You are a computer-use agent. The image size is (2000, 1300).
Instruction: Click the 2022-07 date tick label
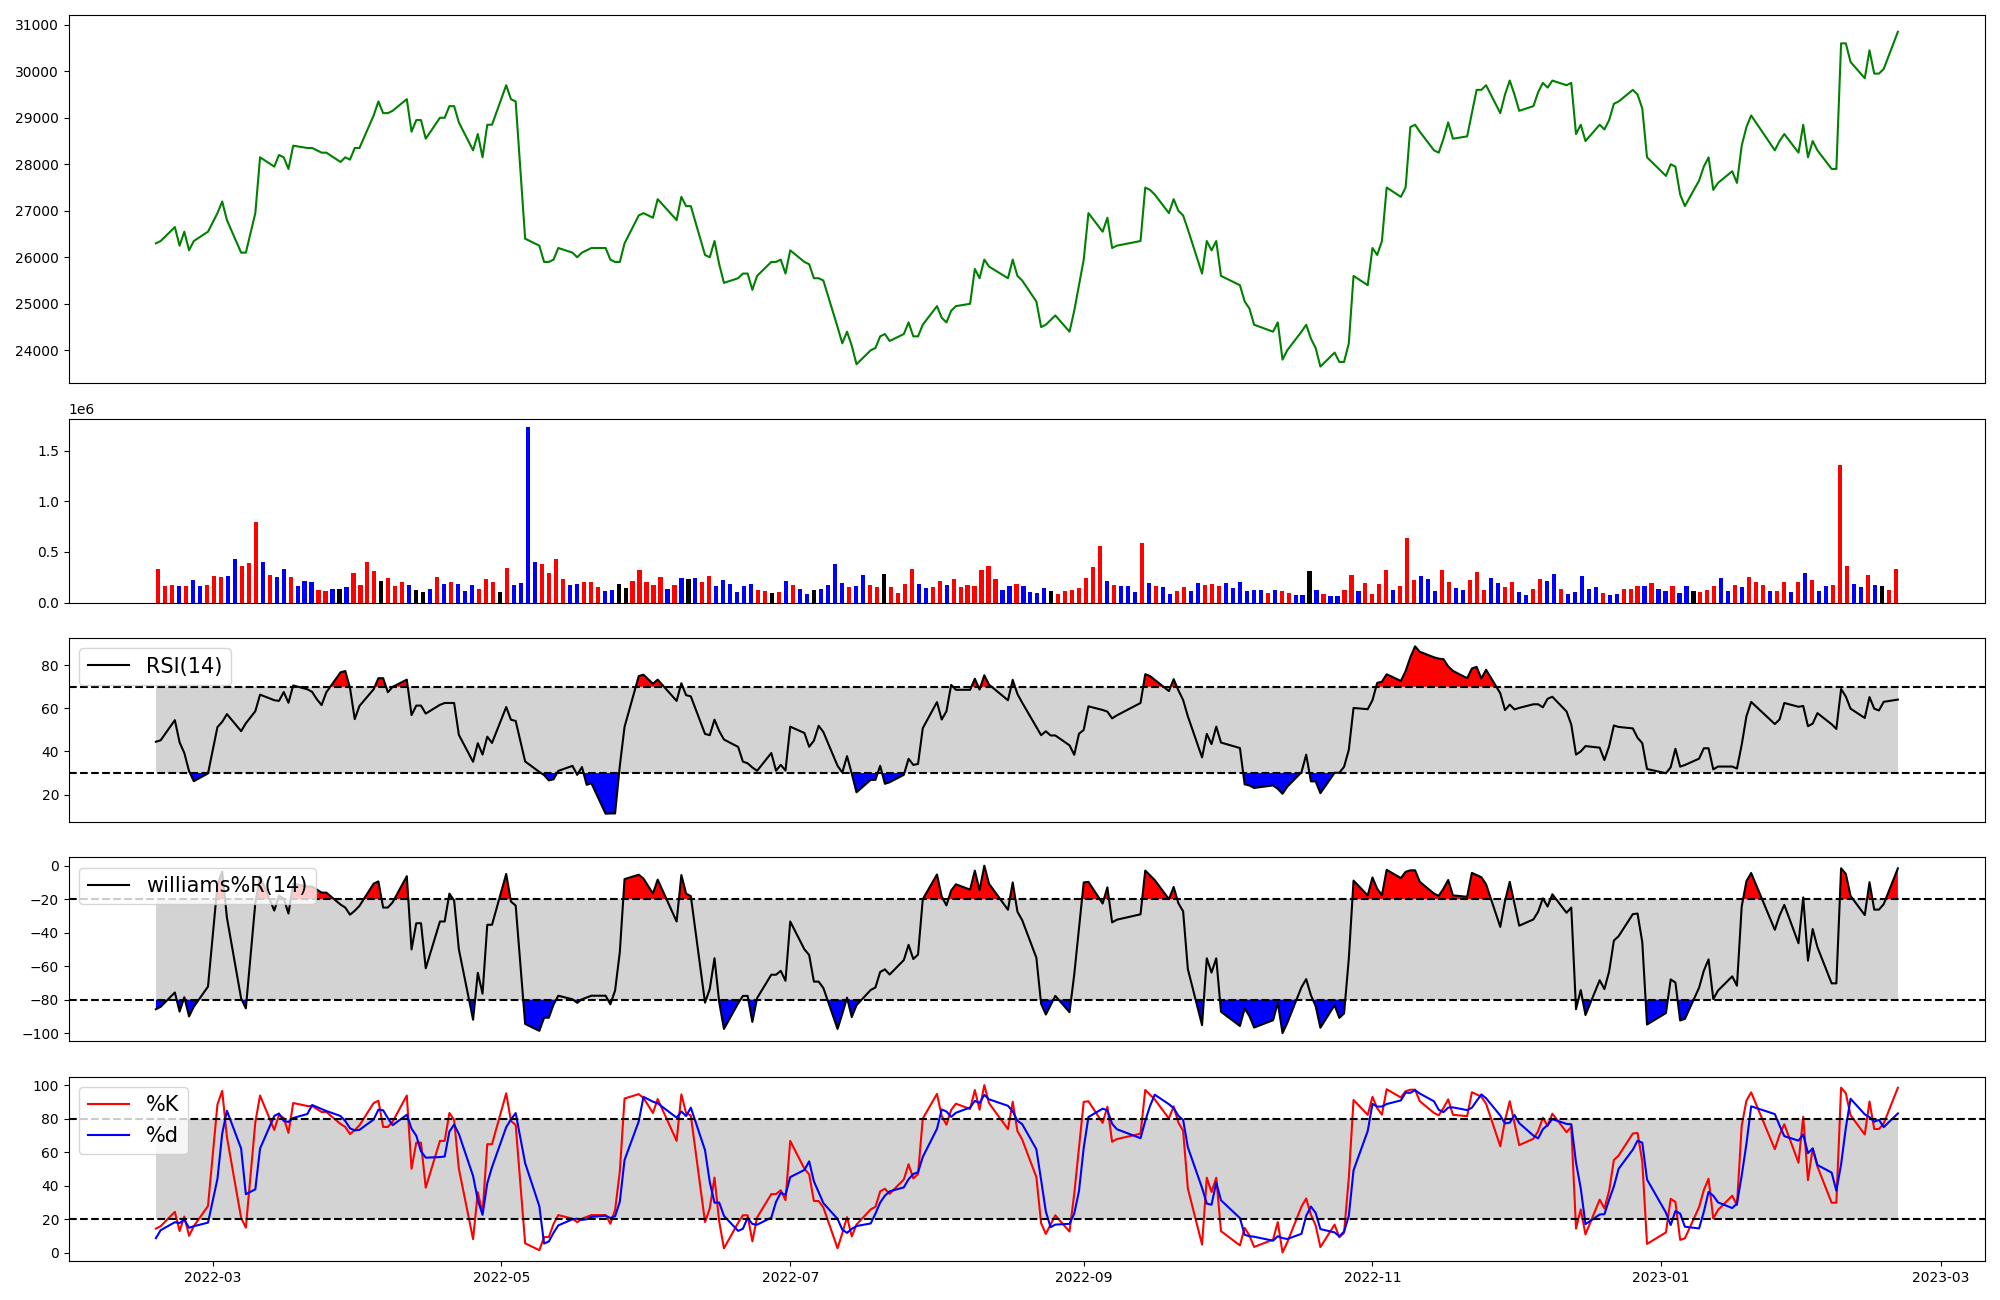point(790,1277)
